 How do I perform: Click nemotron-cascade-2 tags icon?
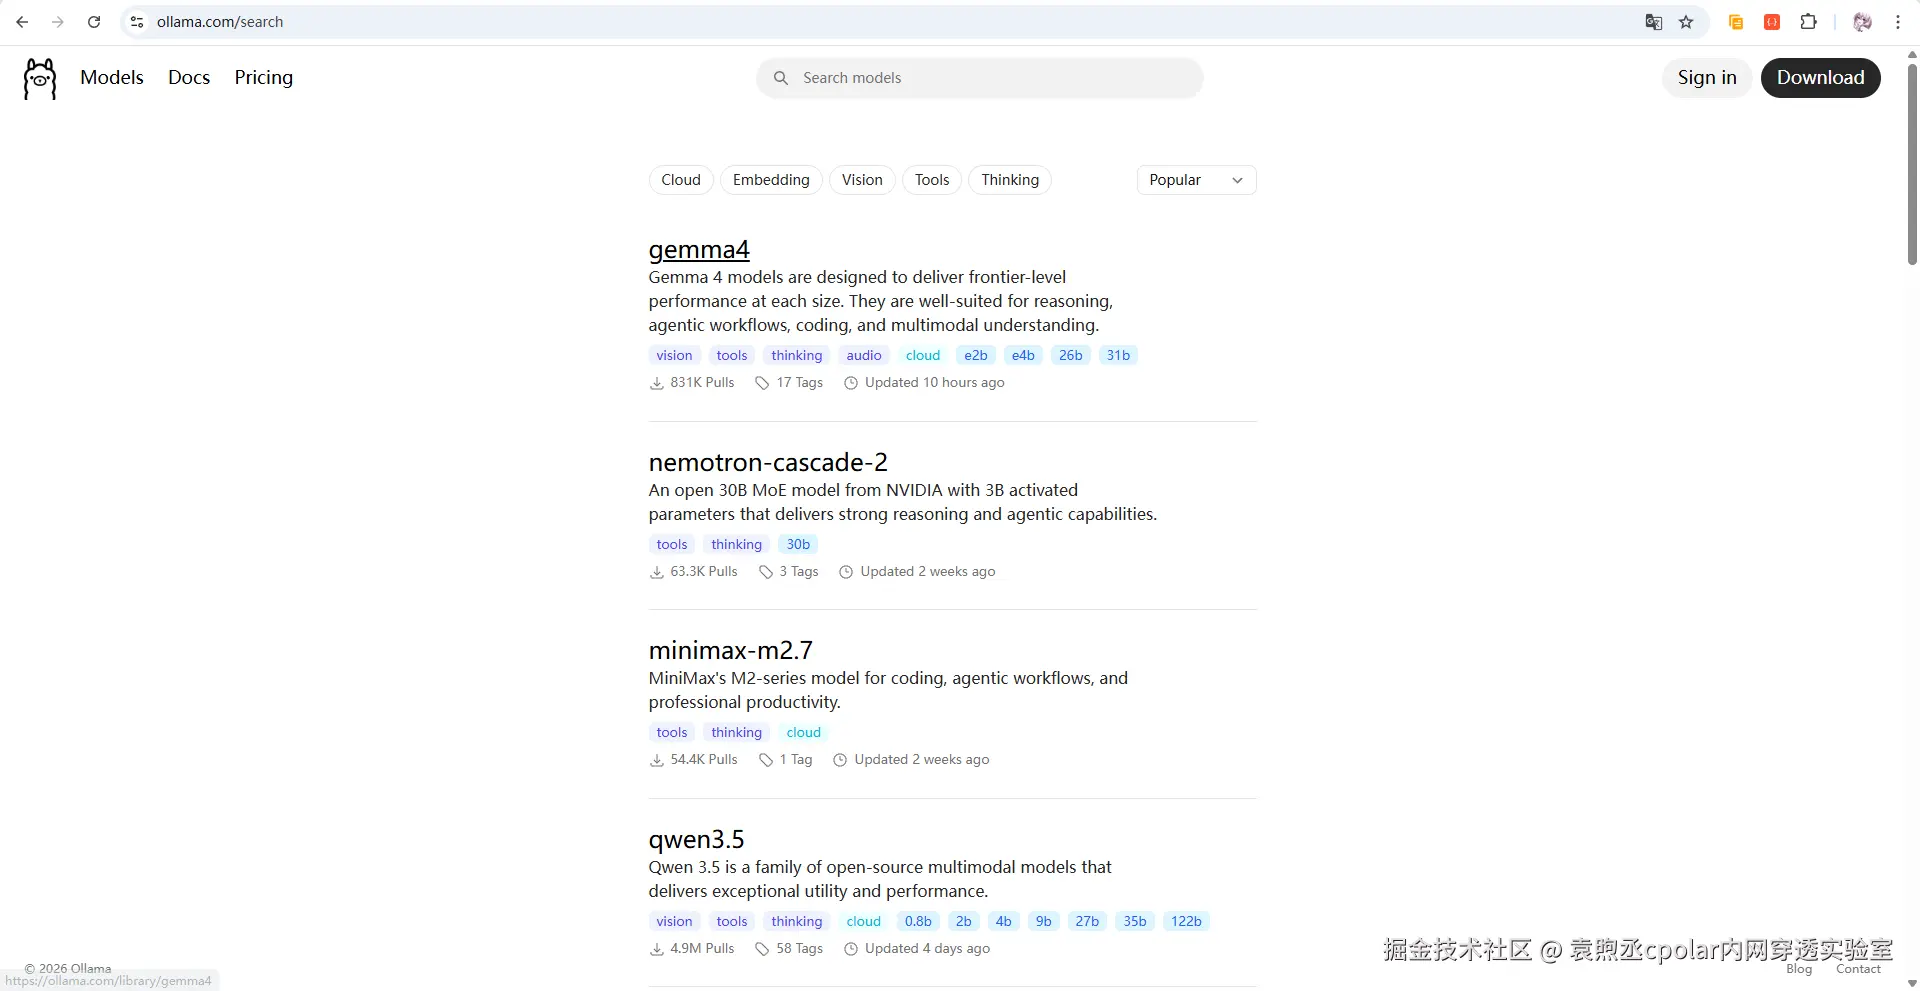(x=766, y=572)
